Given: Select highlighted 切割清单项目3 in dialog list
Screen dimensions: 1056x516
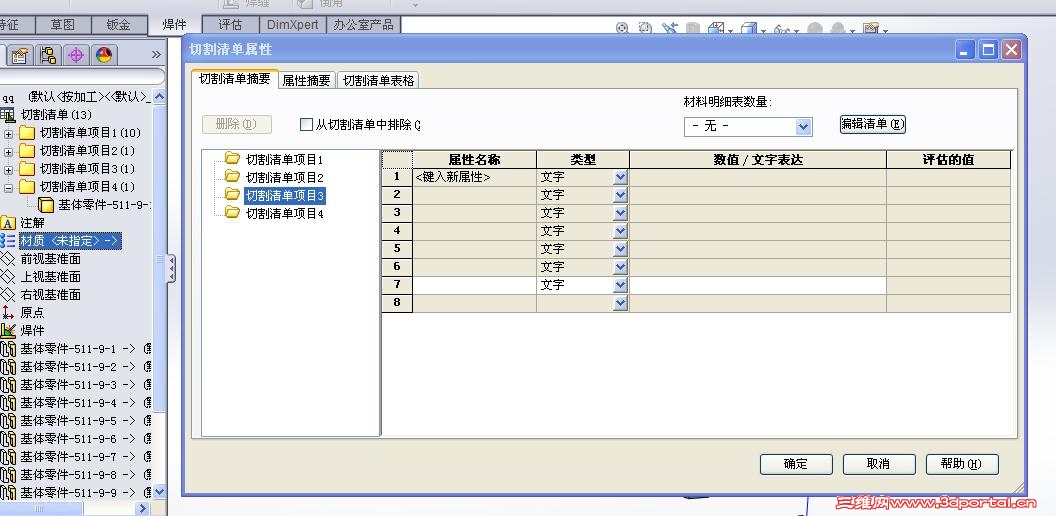Looking at the screenshot, I should pos(285,195).
